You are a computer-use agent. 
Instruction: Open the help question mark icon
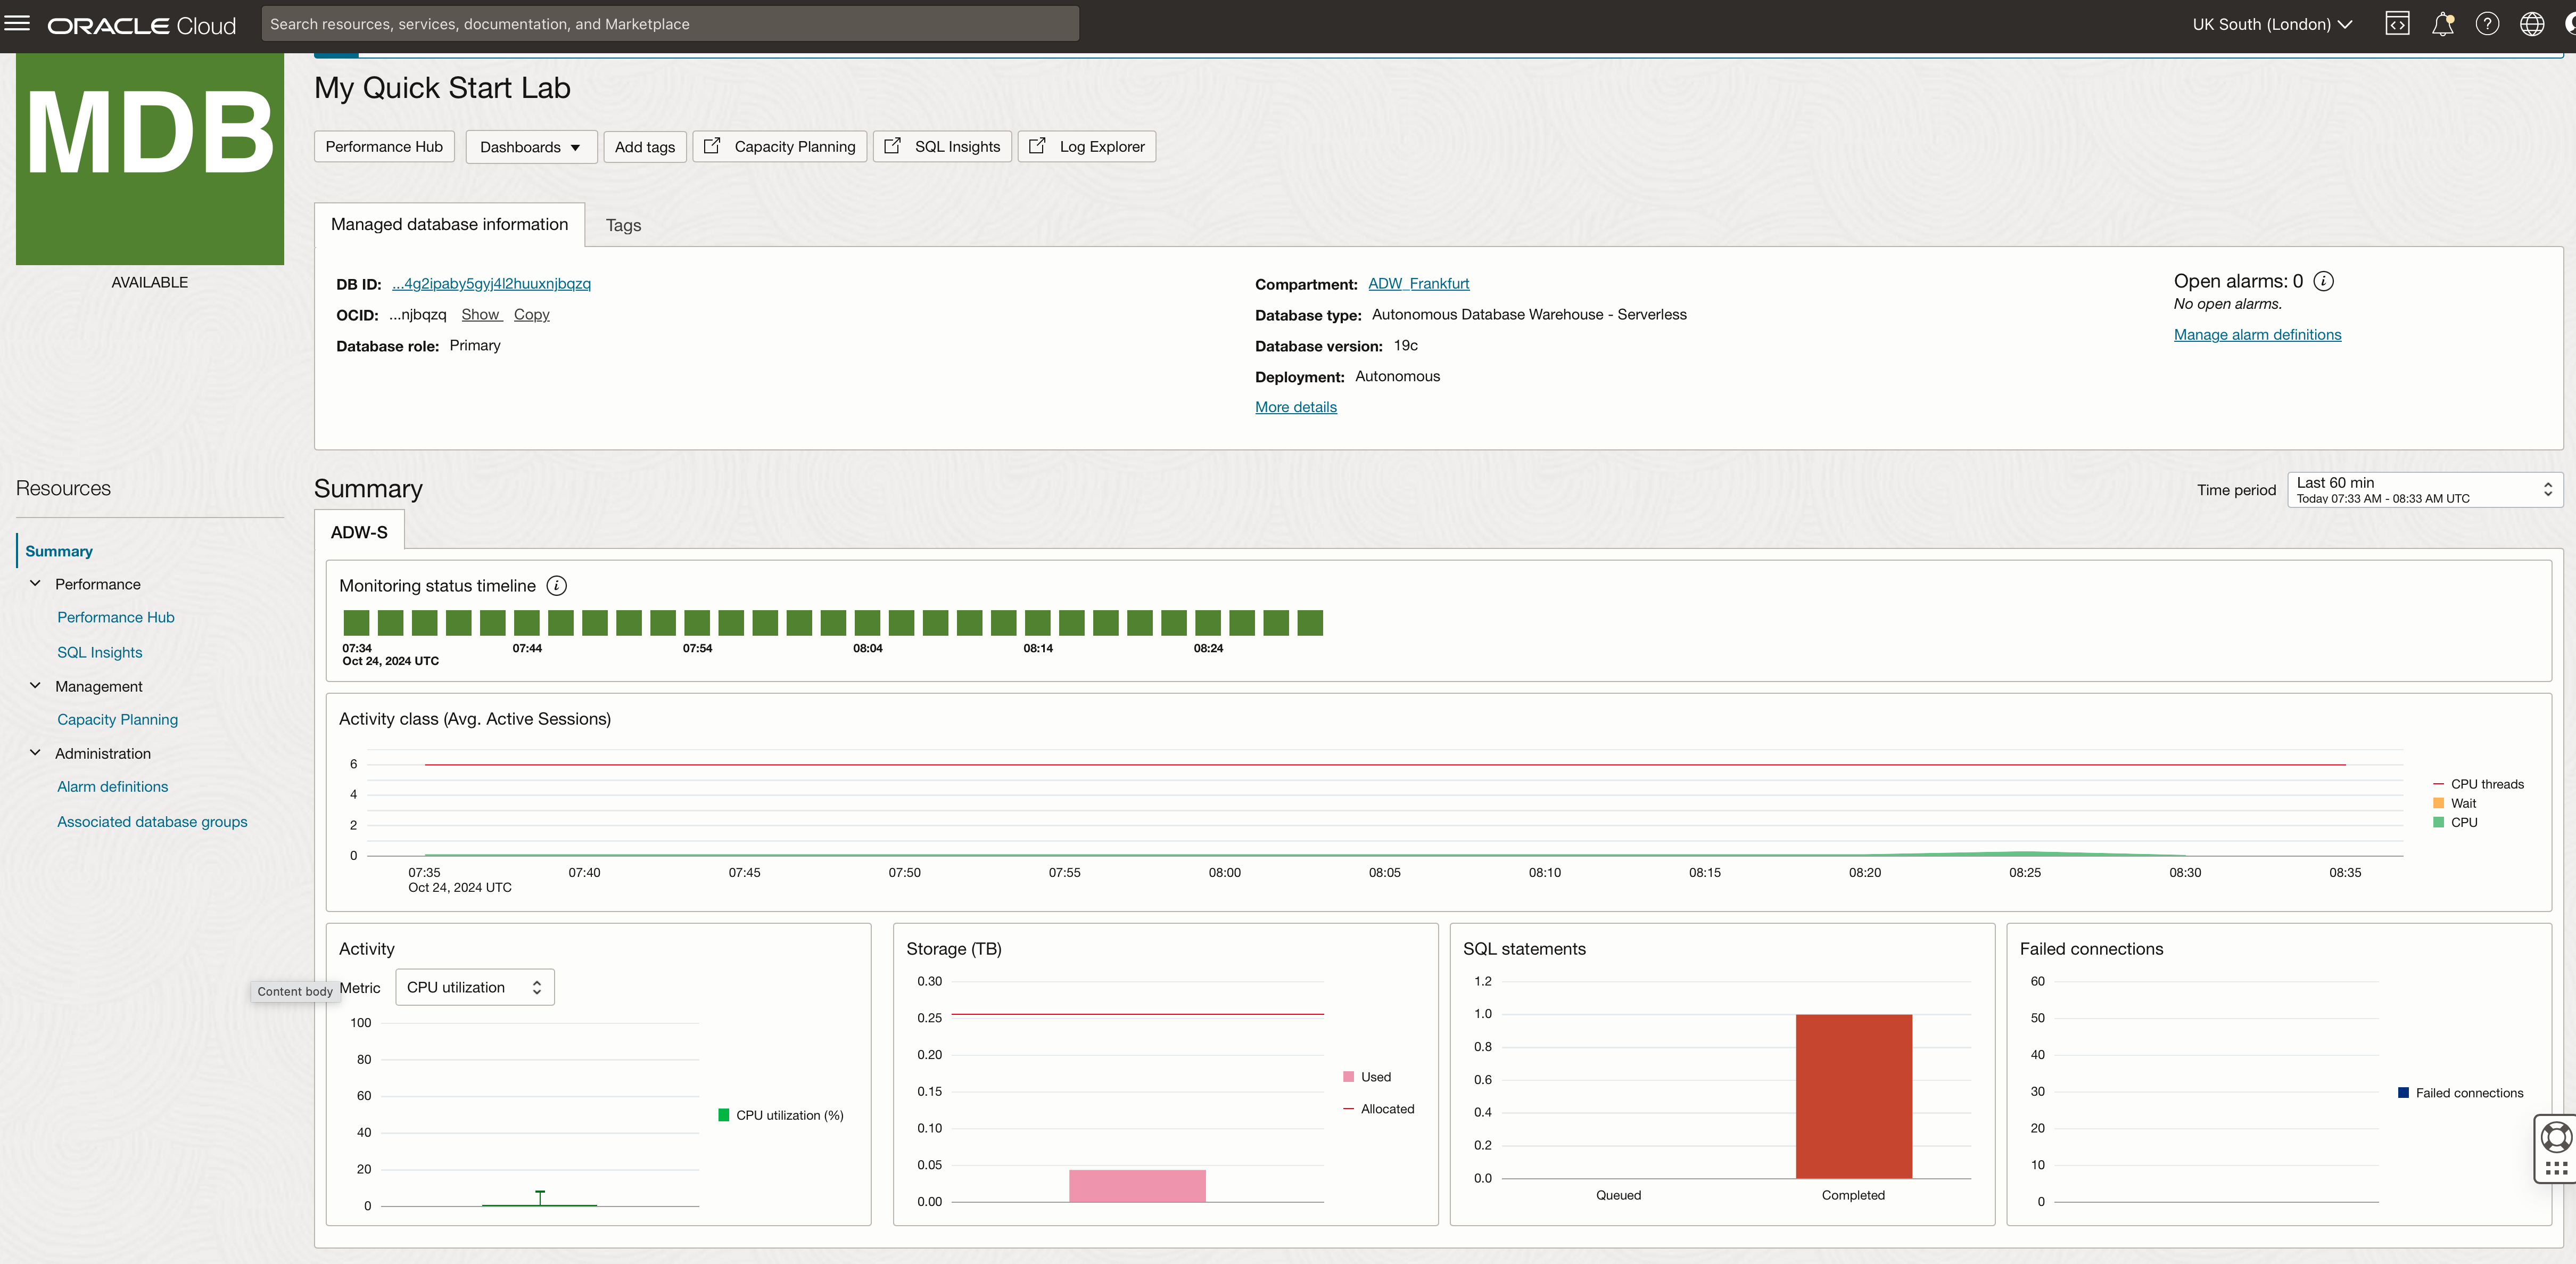point(2487,24)
